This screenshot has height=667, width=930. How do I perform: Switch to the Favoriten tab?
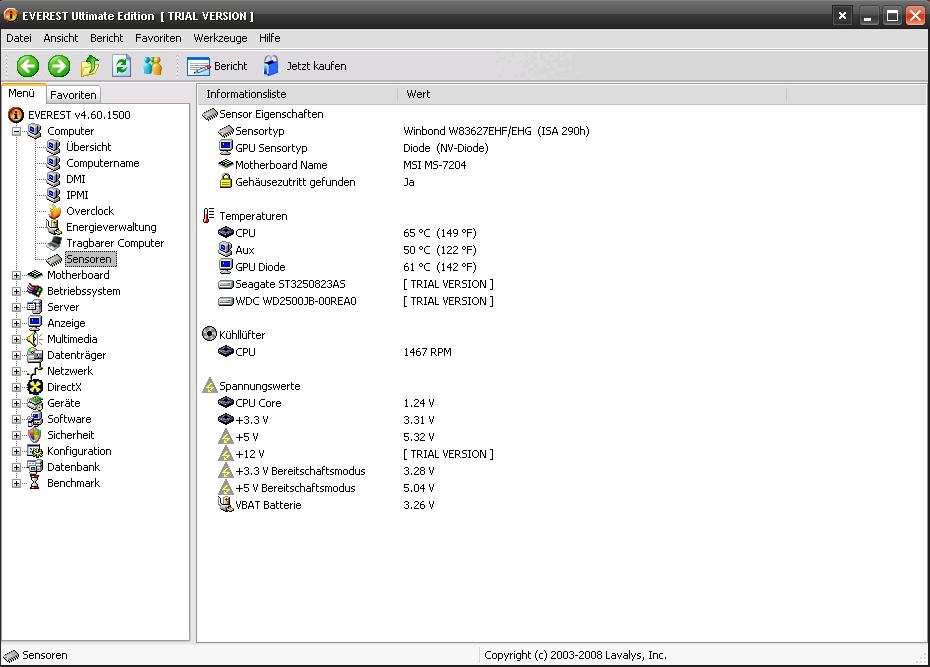tap(73, 95)
